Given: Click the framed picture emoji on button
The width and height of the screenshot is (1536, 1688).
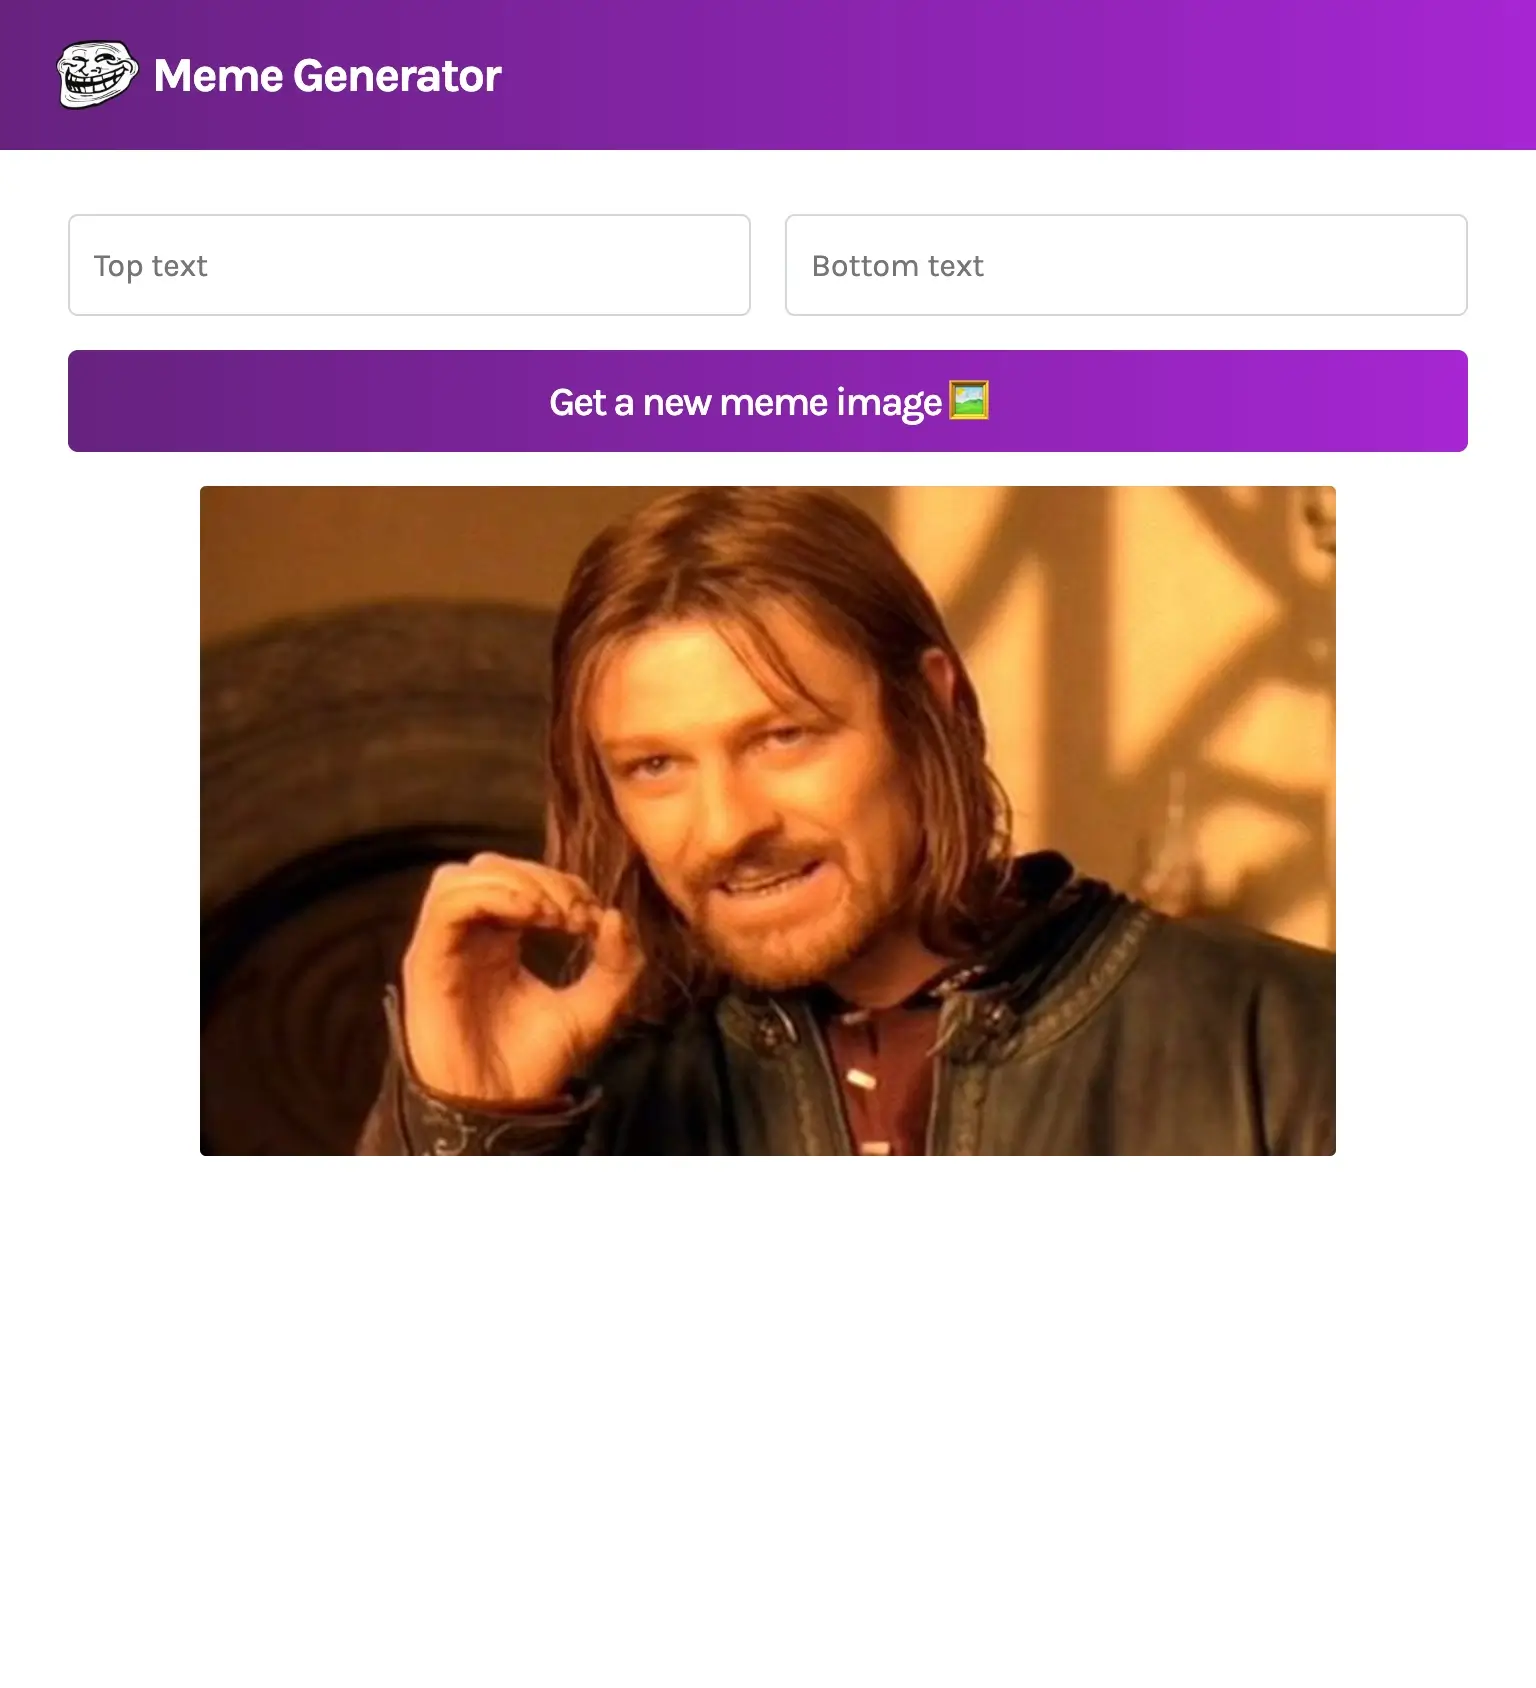Looking at the screenshot, I should [968, 401].
